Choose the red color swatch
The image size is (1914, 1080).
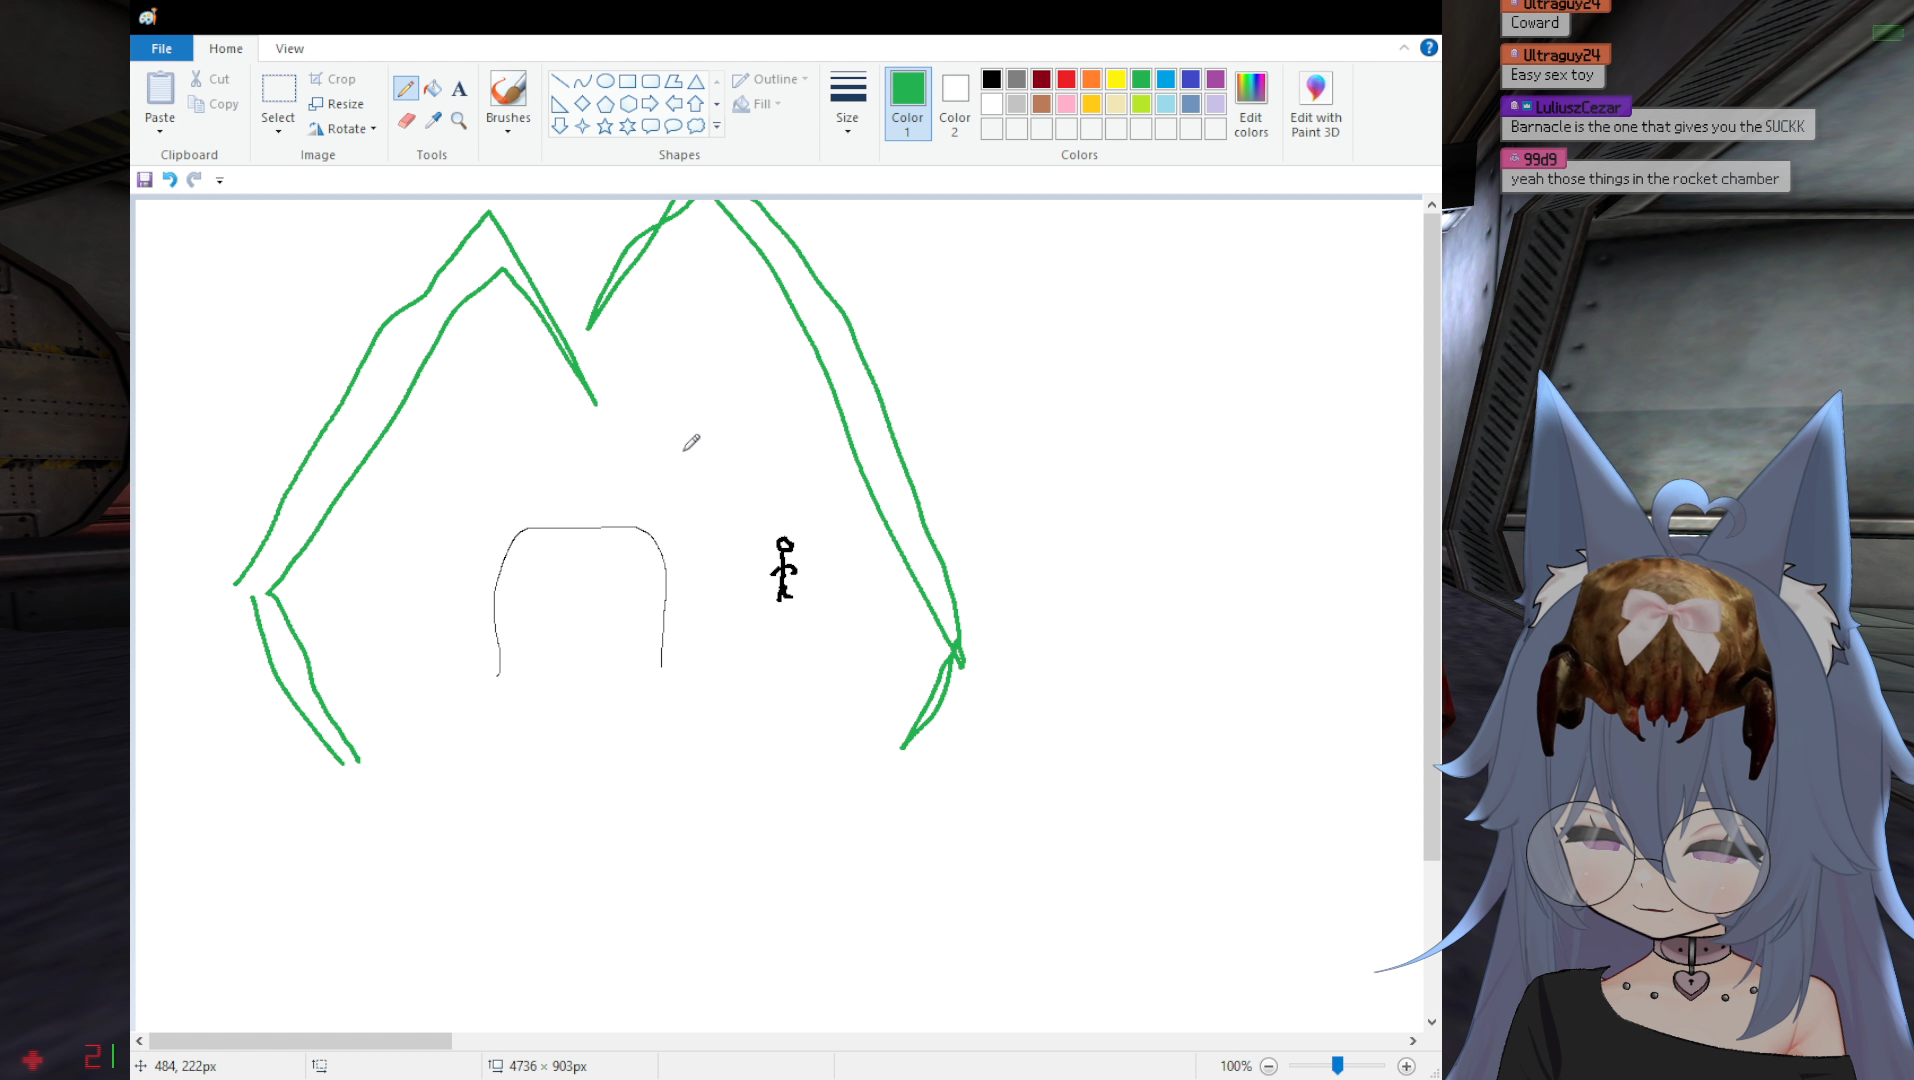[1067, 79]
